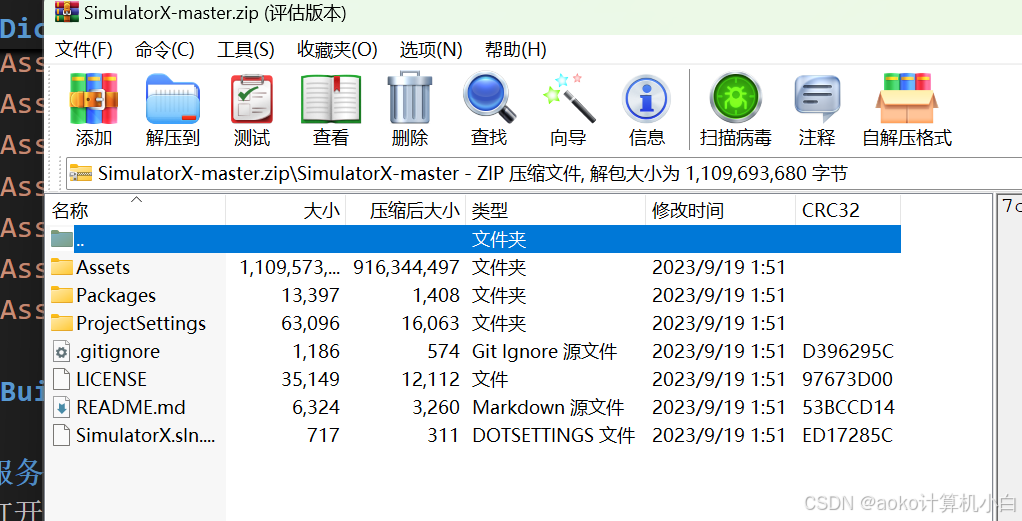This screenshot has width=1022, height=521.
Task: Click the name 'README.md'
Action: pyautogui.click(x=130, y=408)
